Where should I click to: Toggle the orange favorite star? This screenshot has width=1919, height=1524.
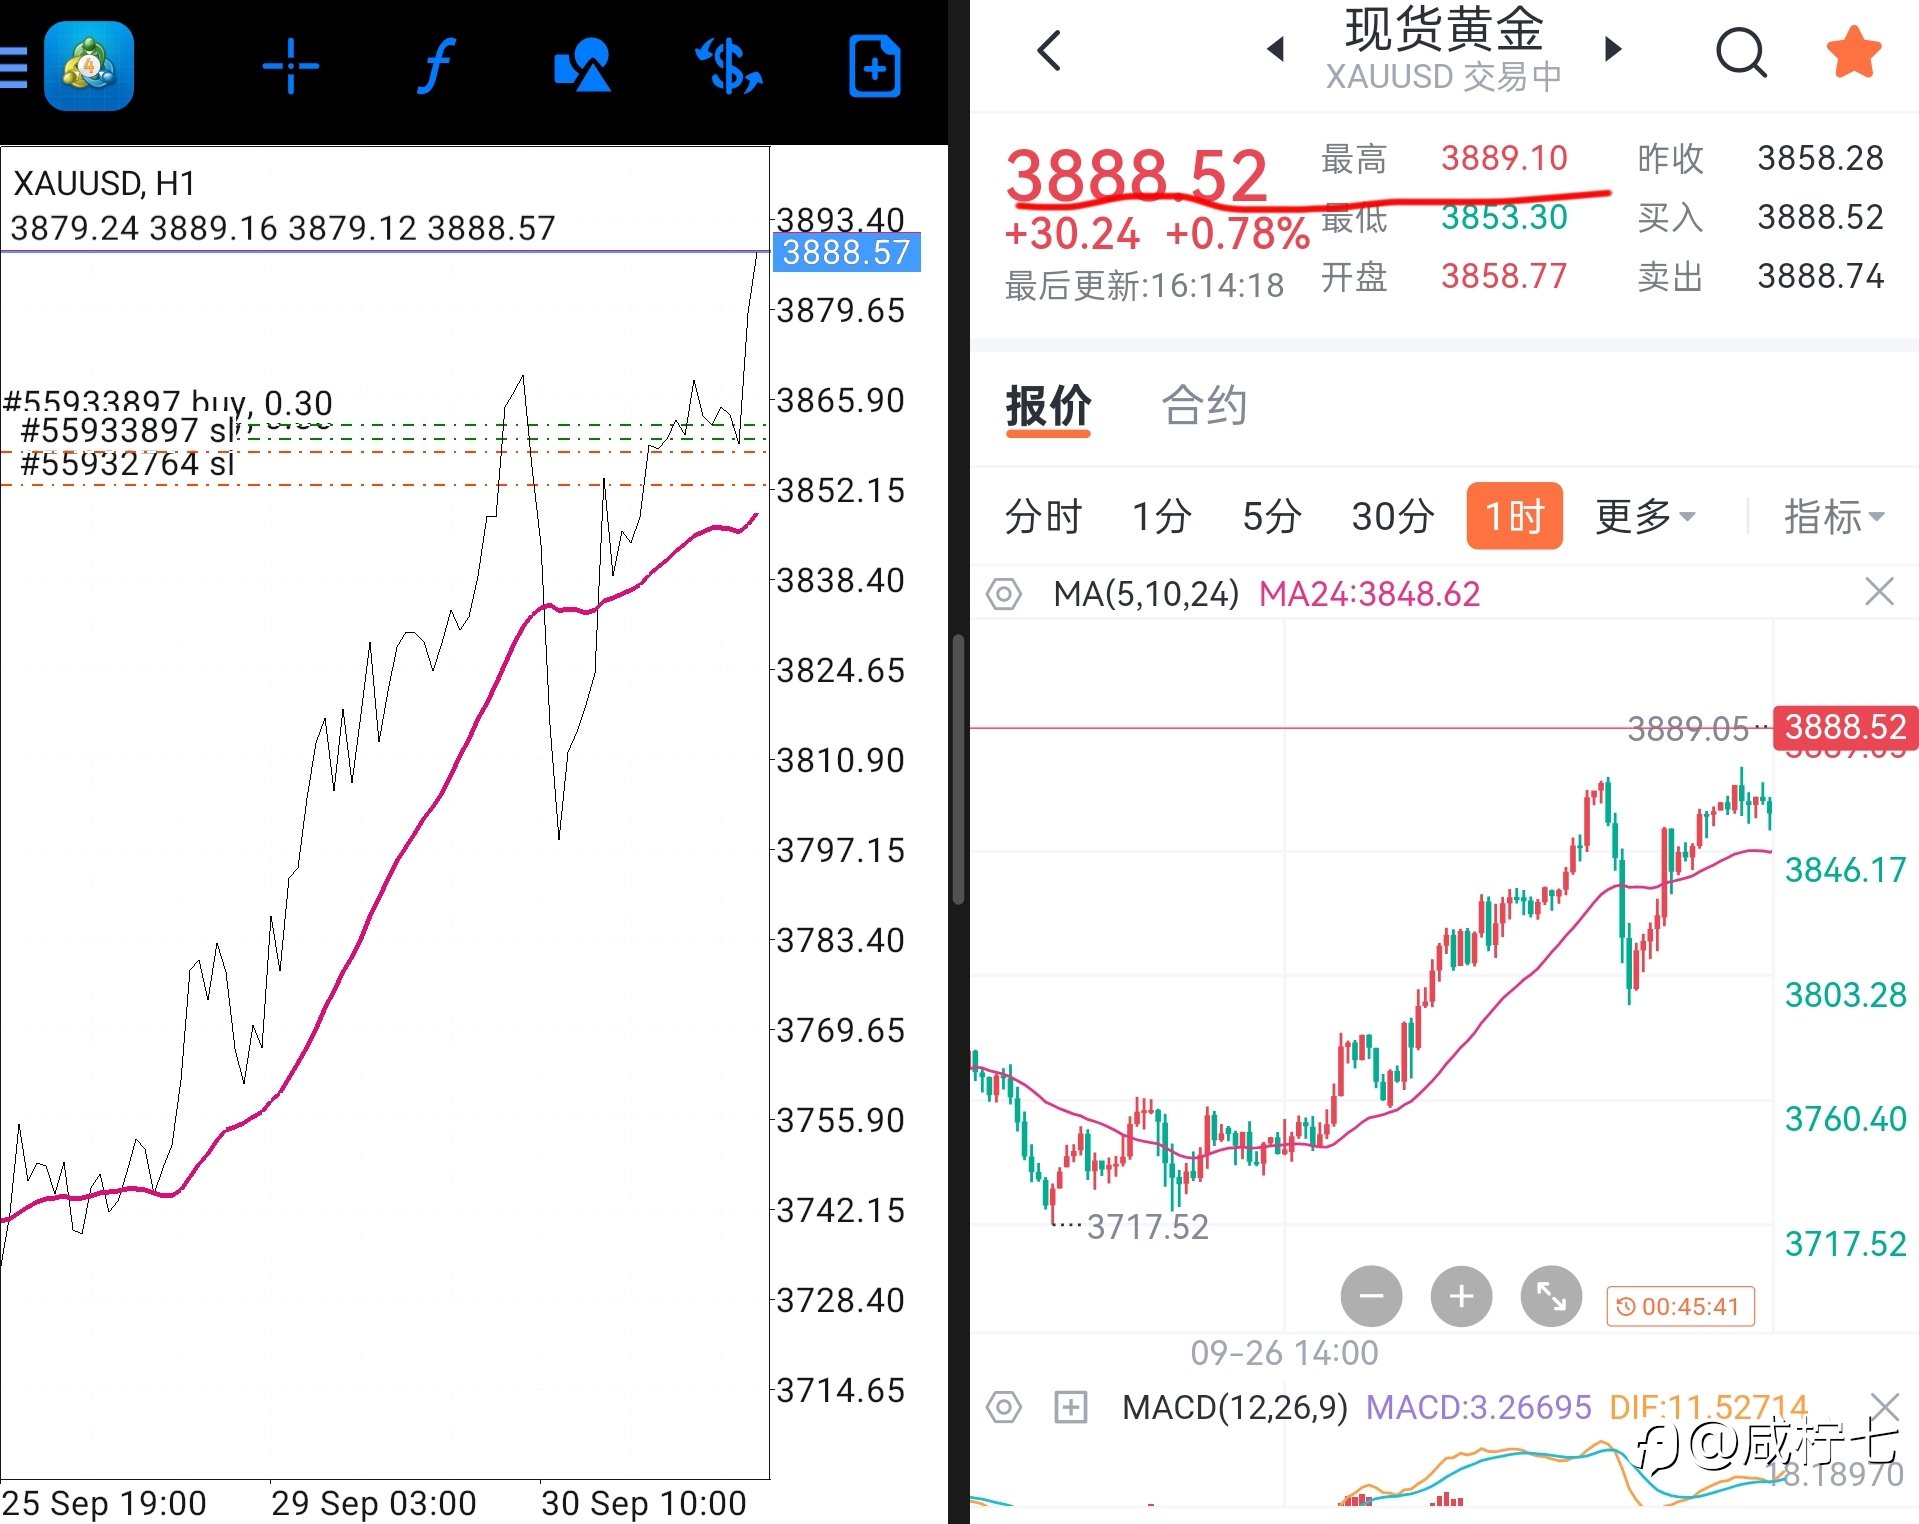click(1853, 52)
